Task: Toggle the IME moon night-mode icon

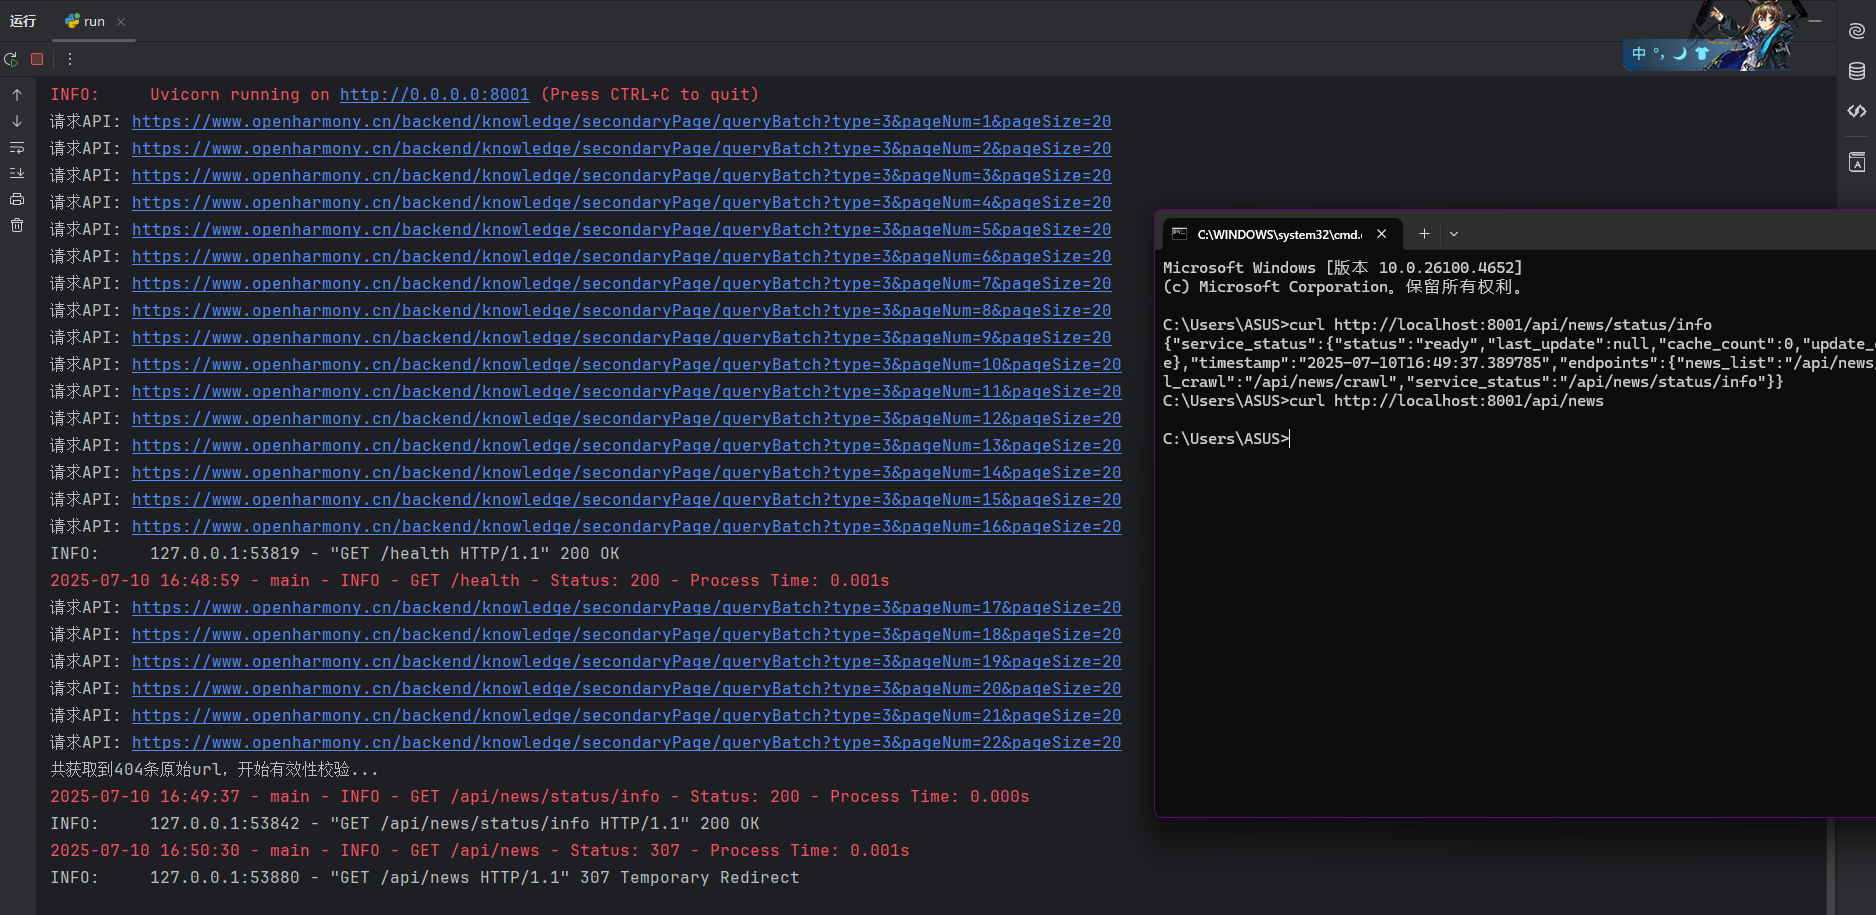Action: coord(1680,54)
